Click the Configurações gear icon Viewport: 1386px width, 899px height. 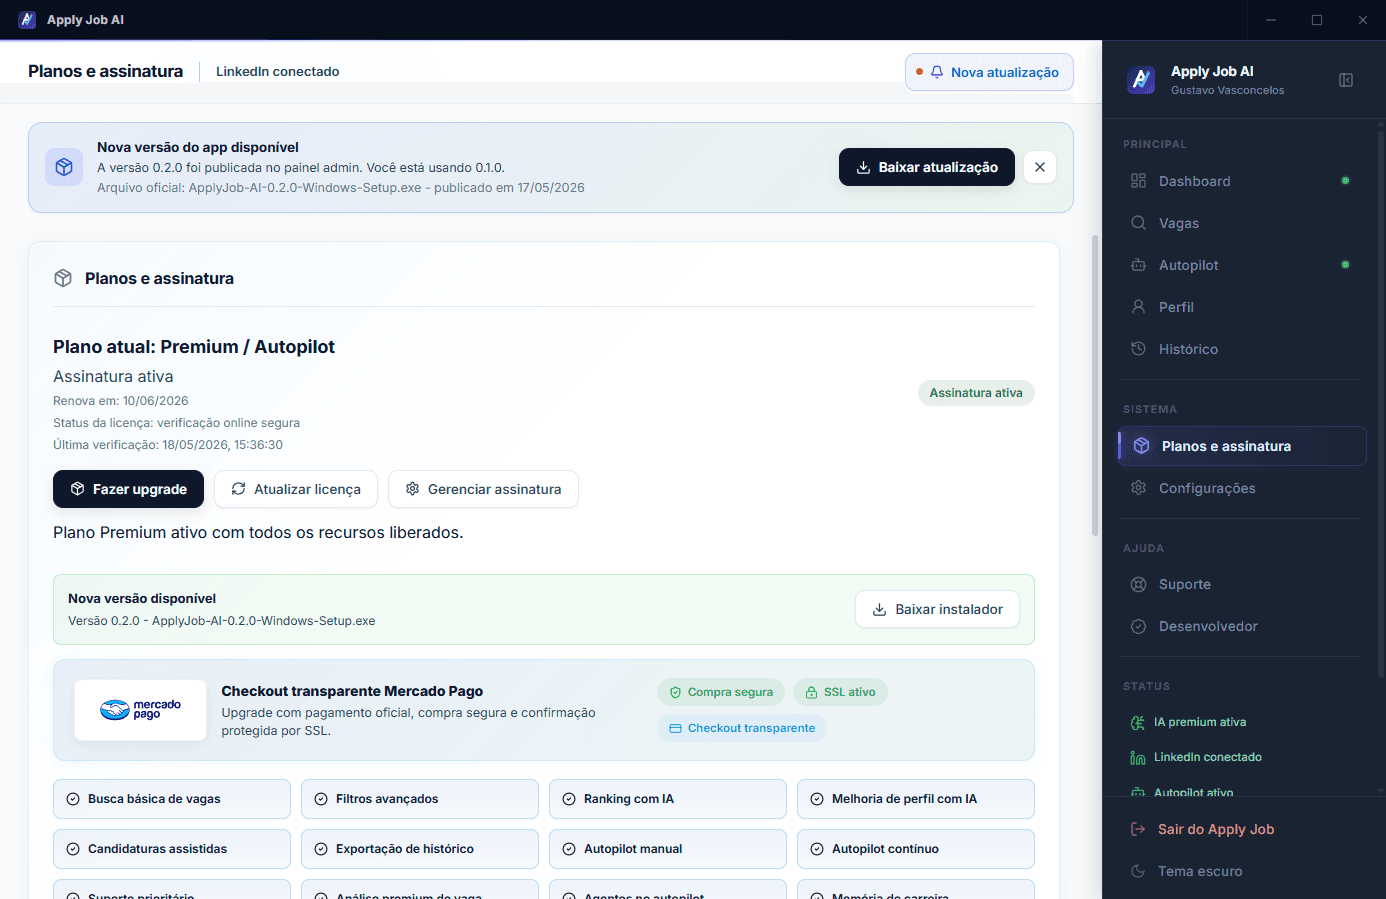[x=1138, y=488]
